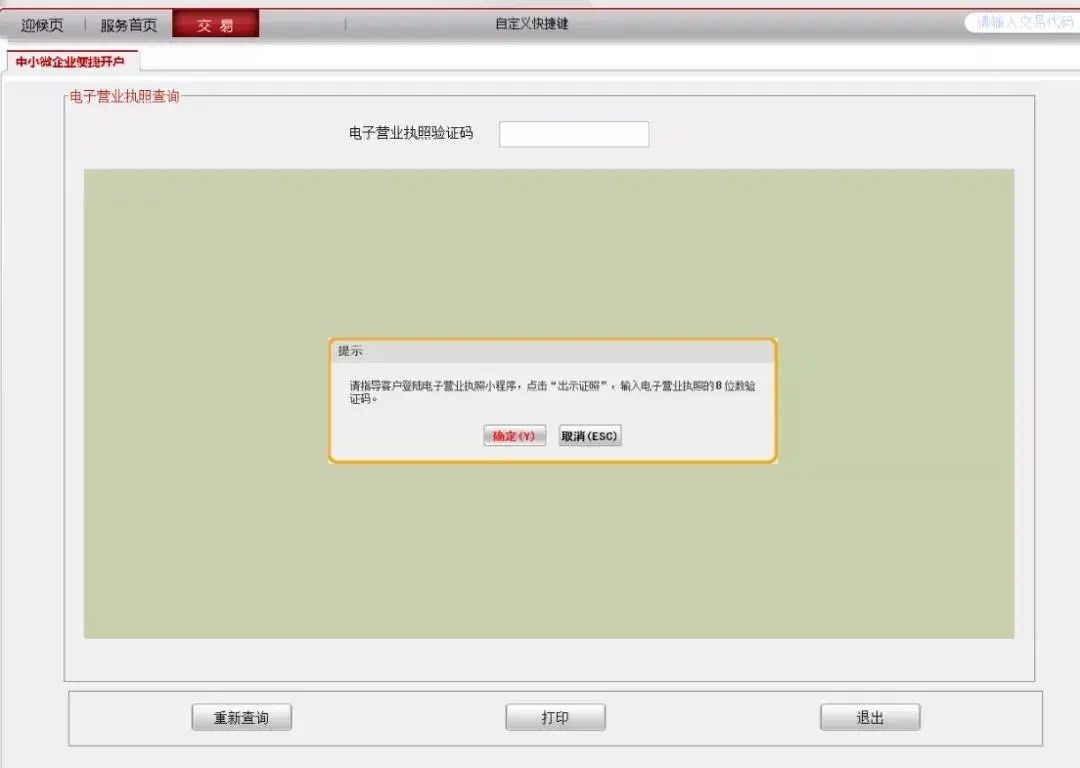The height and width of the screenshot is (768, 1080).
Task: Click the 电子营业执照查询 group title
Action: coord(124,97)
